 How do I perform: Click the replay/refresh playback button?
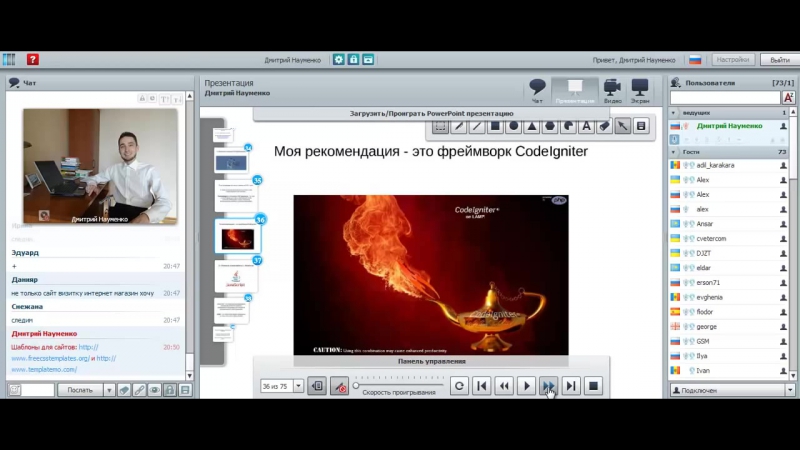459,386
